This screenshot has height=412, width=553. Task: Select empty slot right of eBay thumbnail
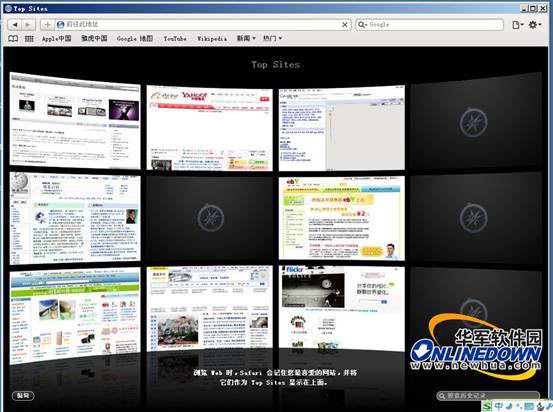[476, 218]
